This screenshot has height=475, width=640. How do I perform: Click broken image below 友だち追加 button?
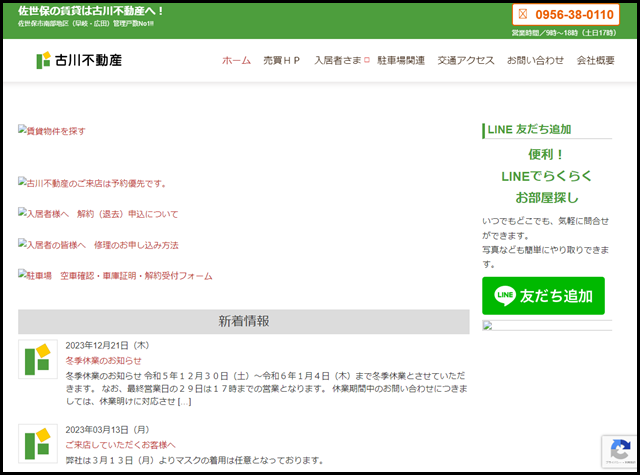(487, 325)
